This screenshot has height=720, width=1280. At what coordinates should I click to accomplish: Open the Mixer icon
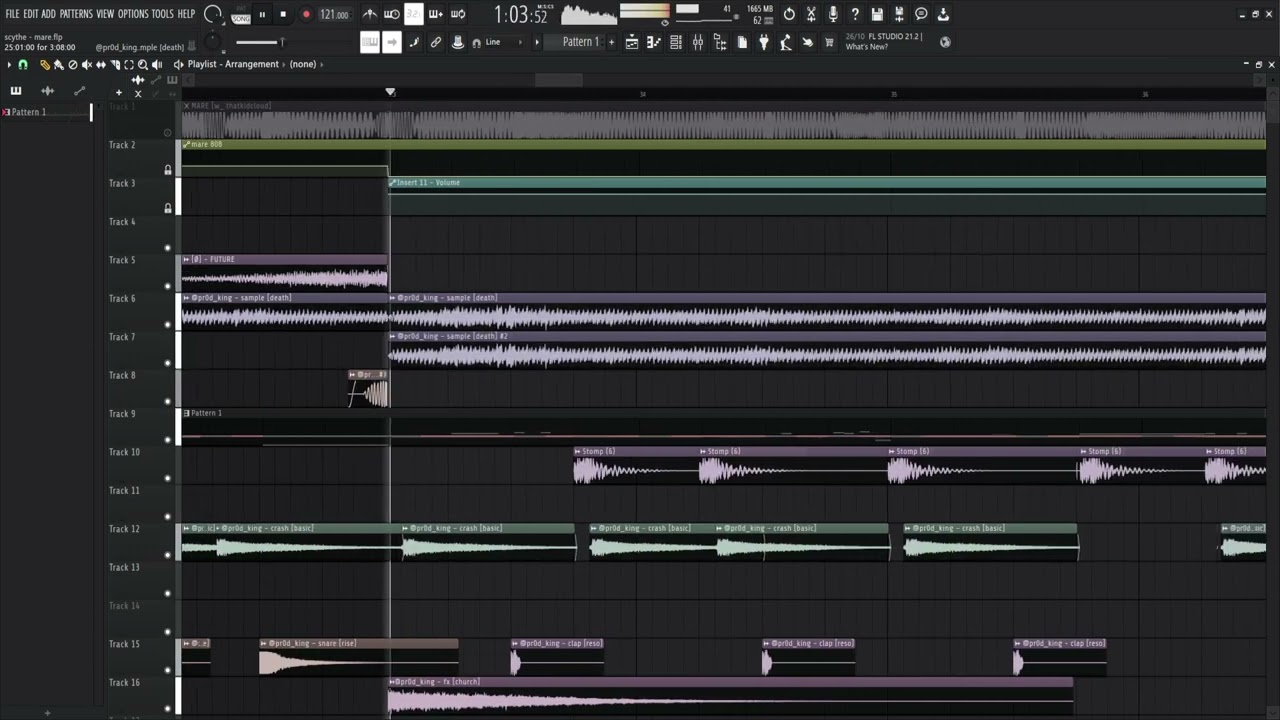(x=698, y=42)
